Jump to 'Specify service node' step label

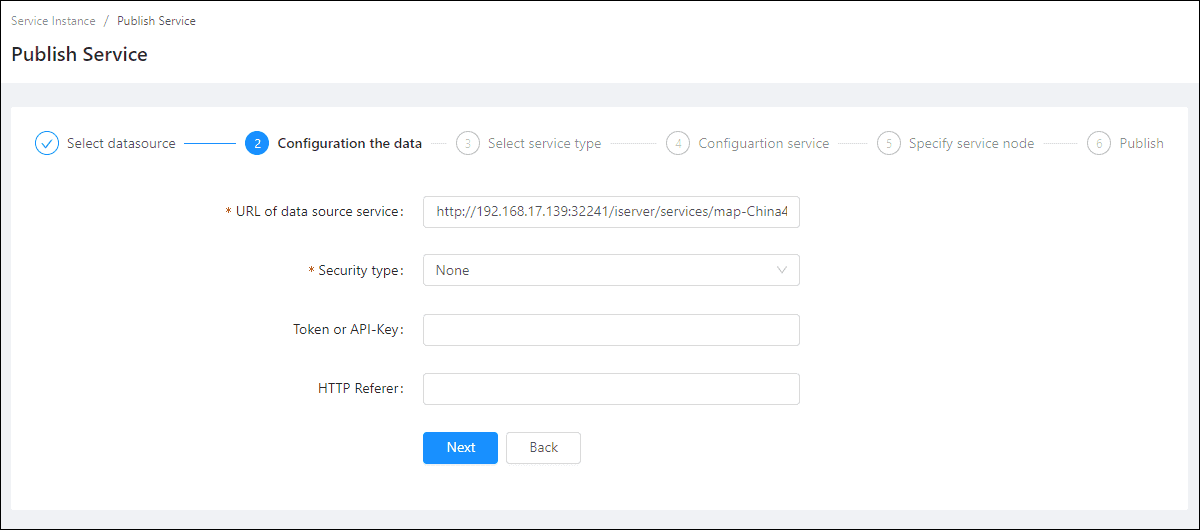click(x=971, y=143)
